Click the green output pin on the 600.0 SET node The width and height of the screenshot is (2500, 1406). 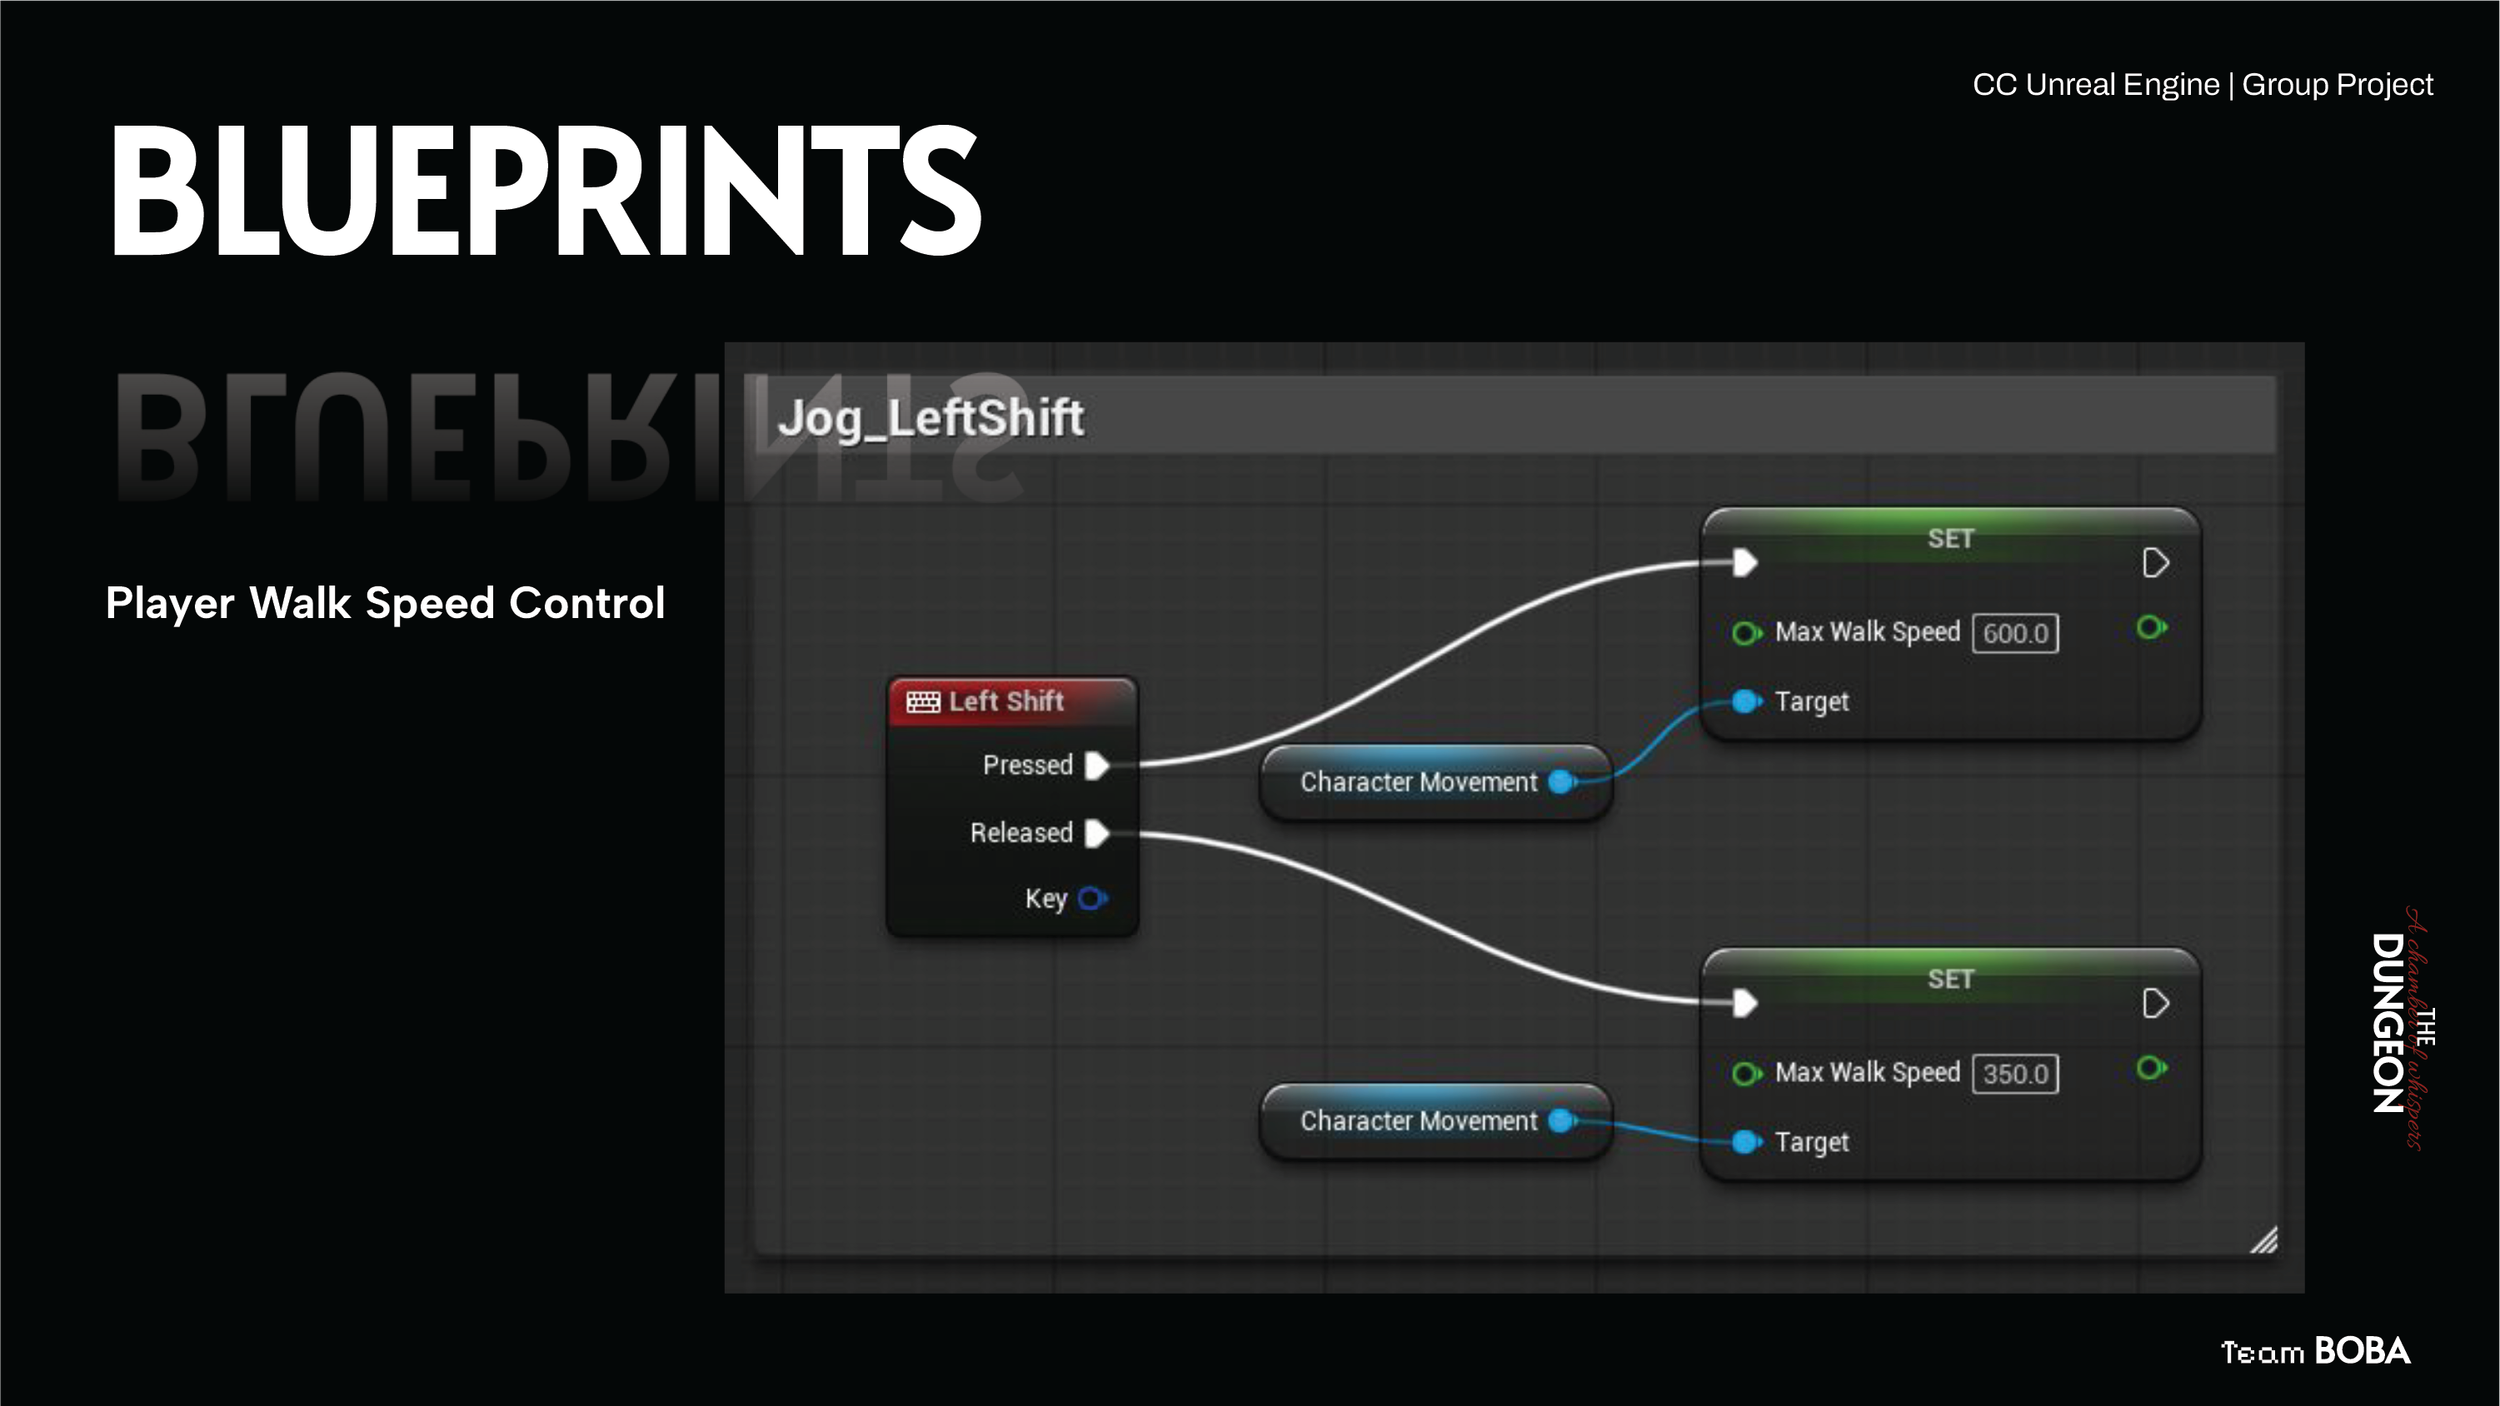pos(2151,628)
